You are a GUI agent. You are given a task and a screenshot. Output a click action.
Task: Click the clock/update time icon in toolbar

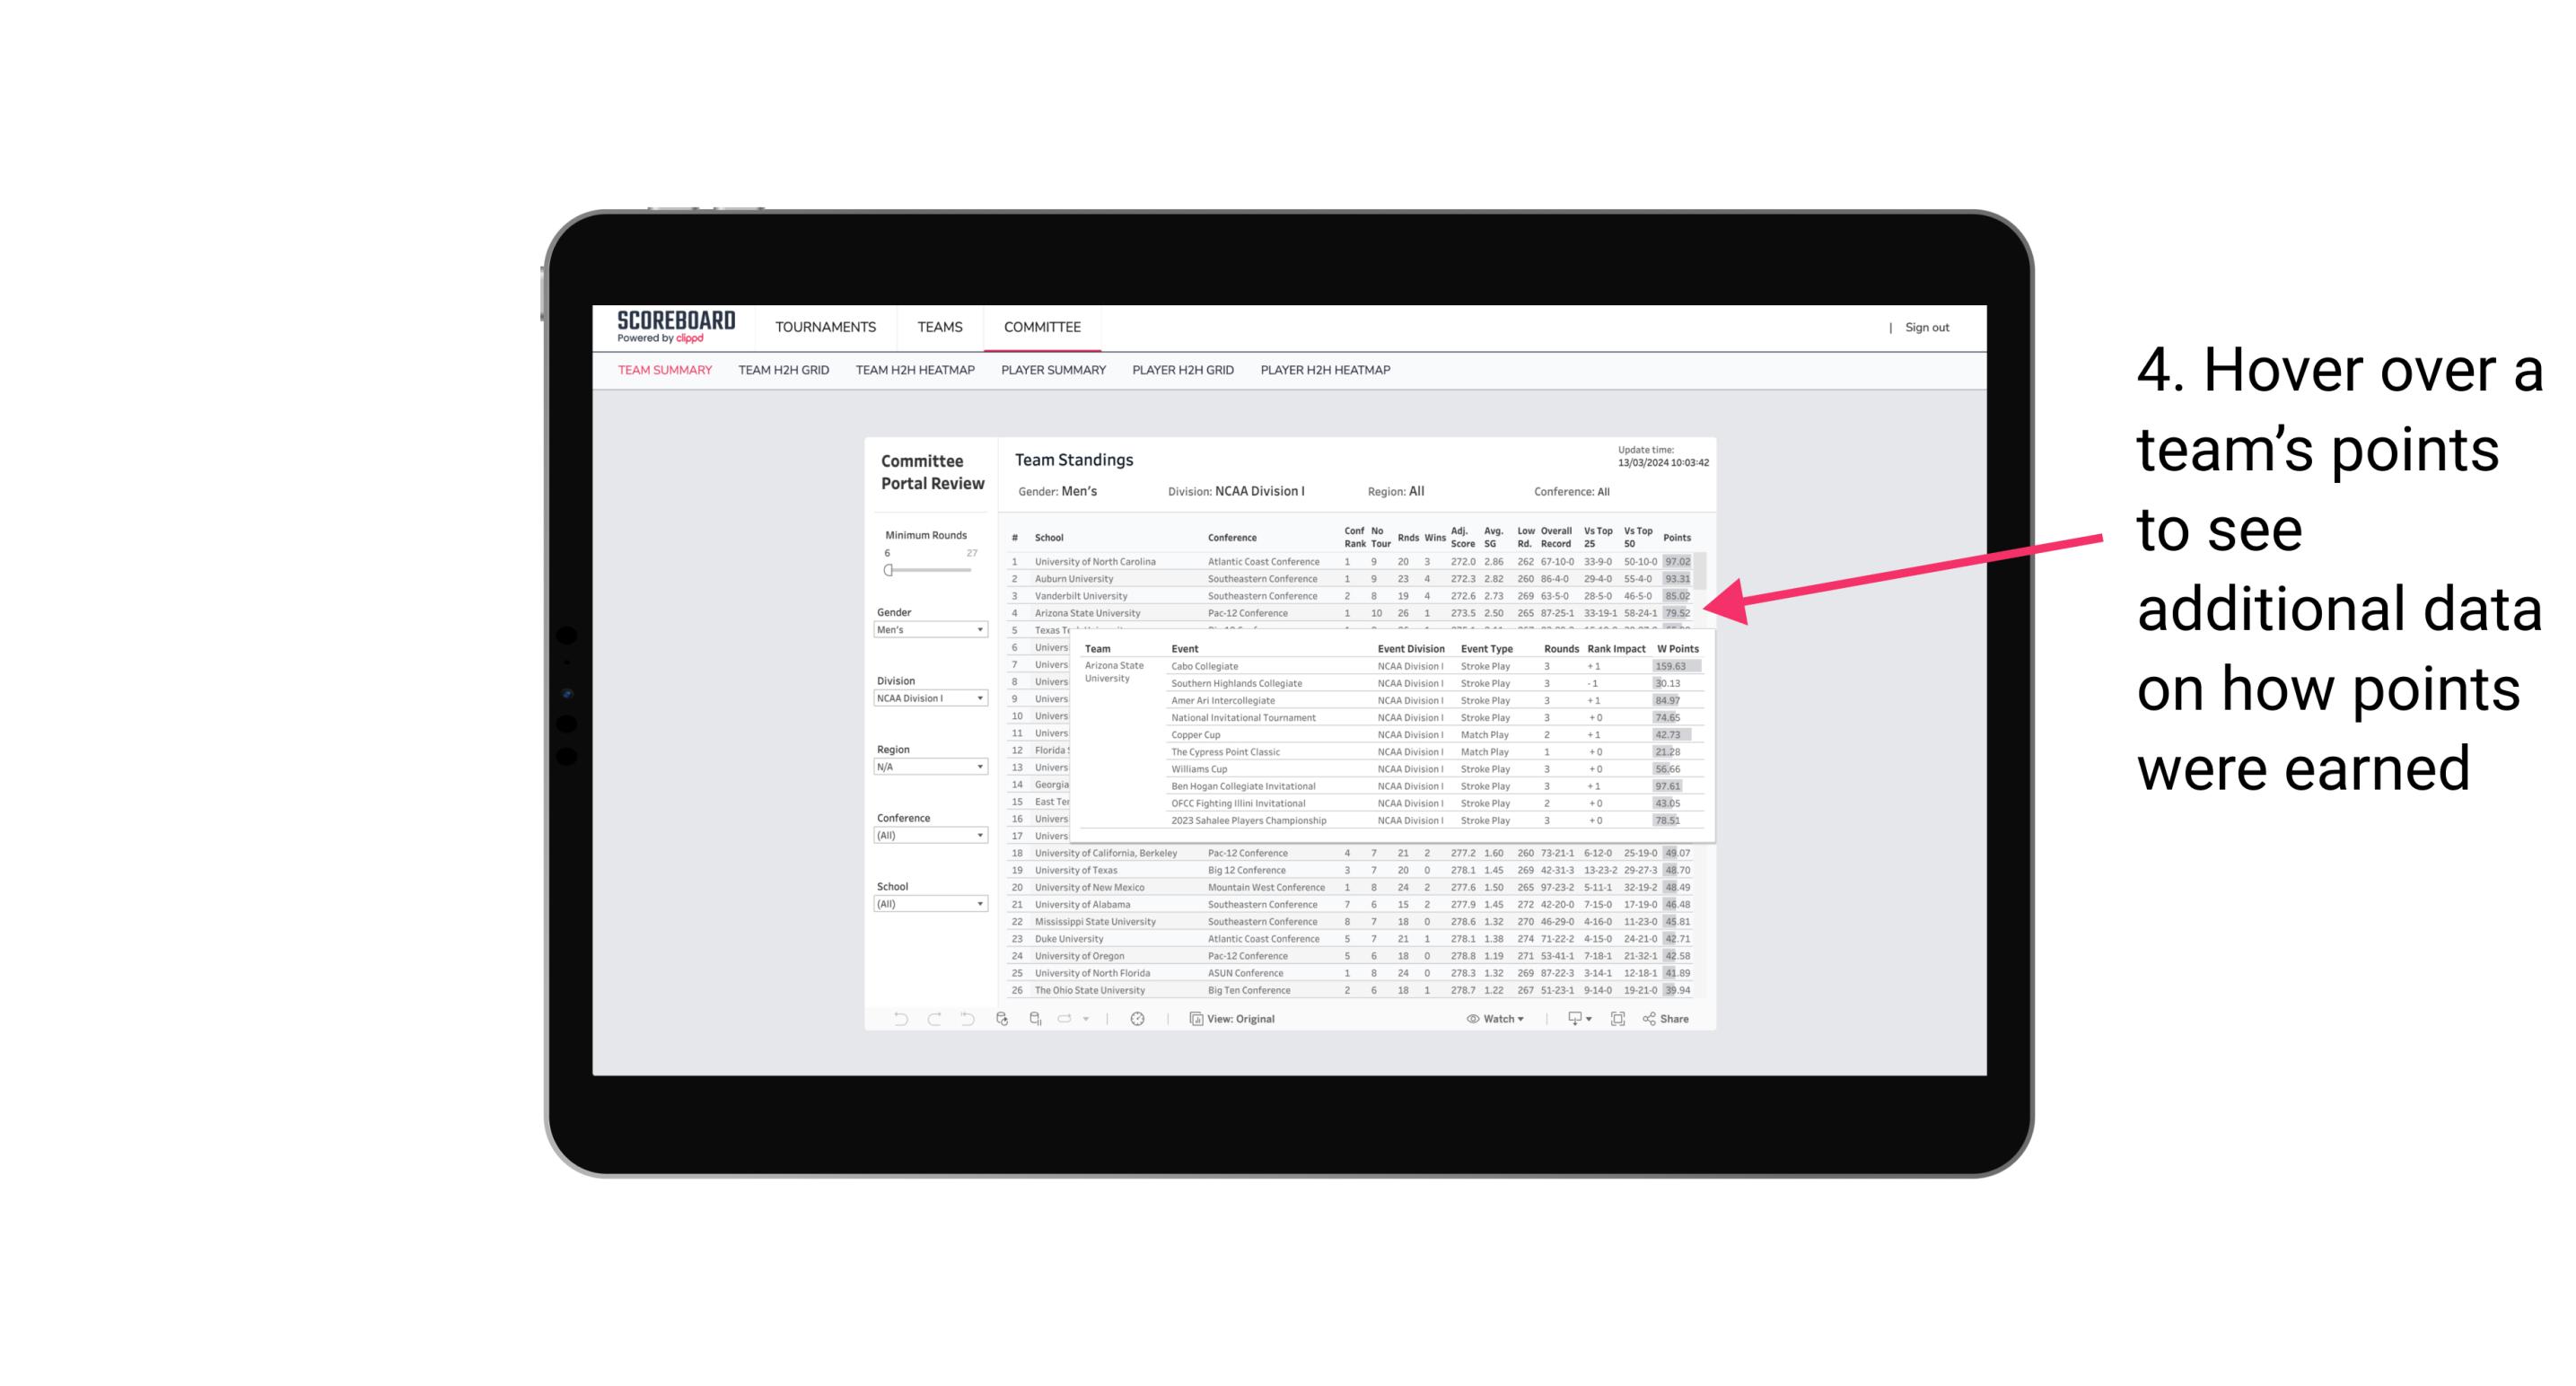pyautogui.click(x=1138, y=1019)
